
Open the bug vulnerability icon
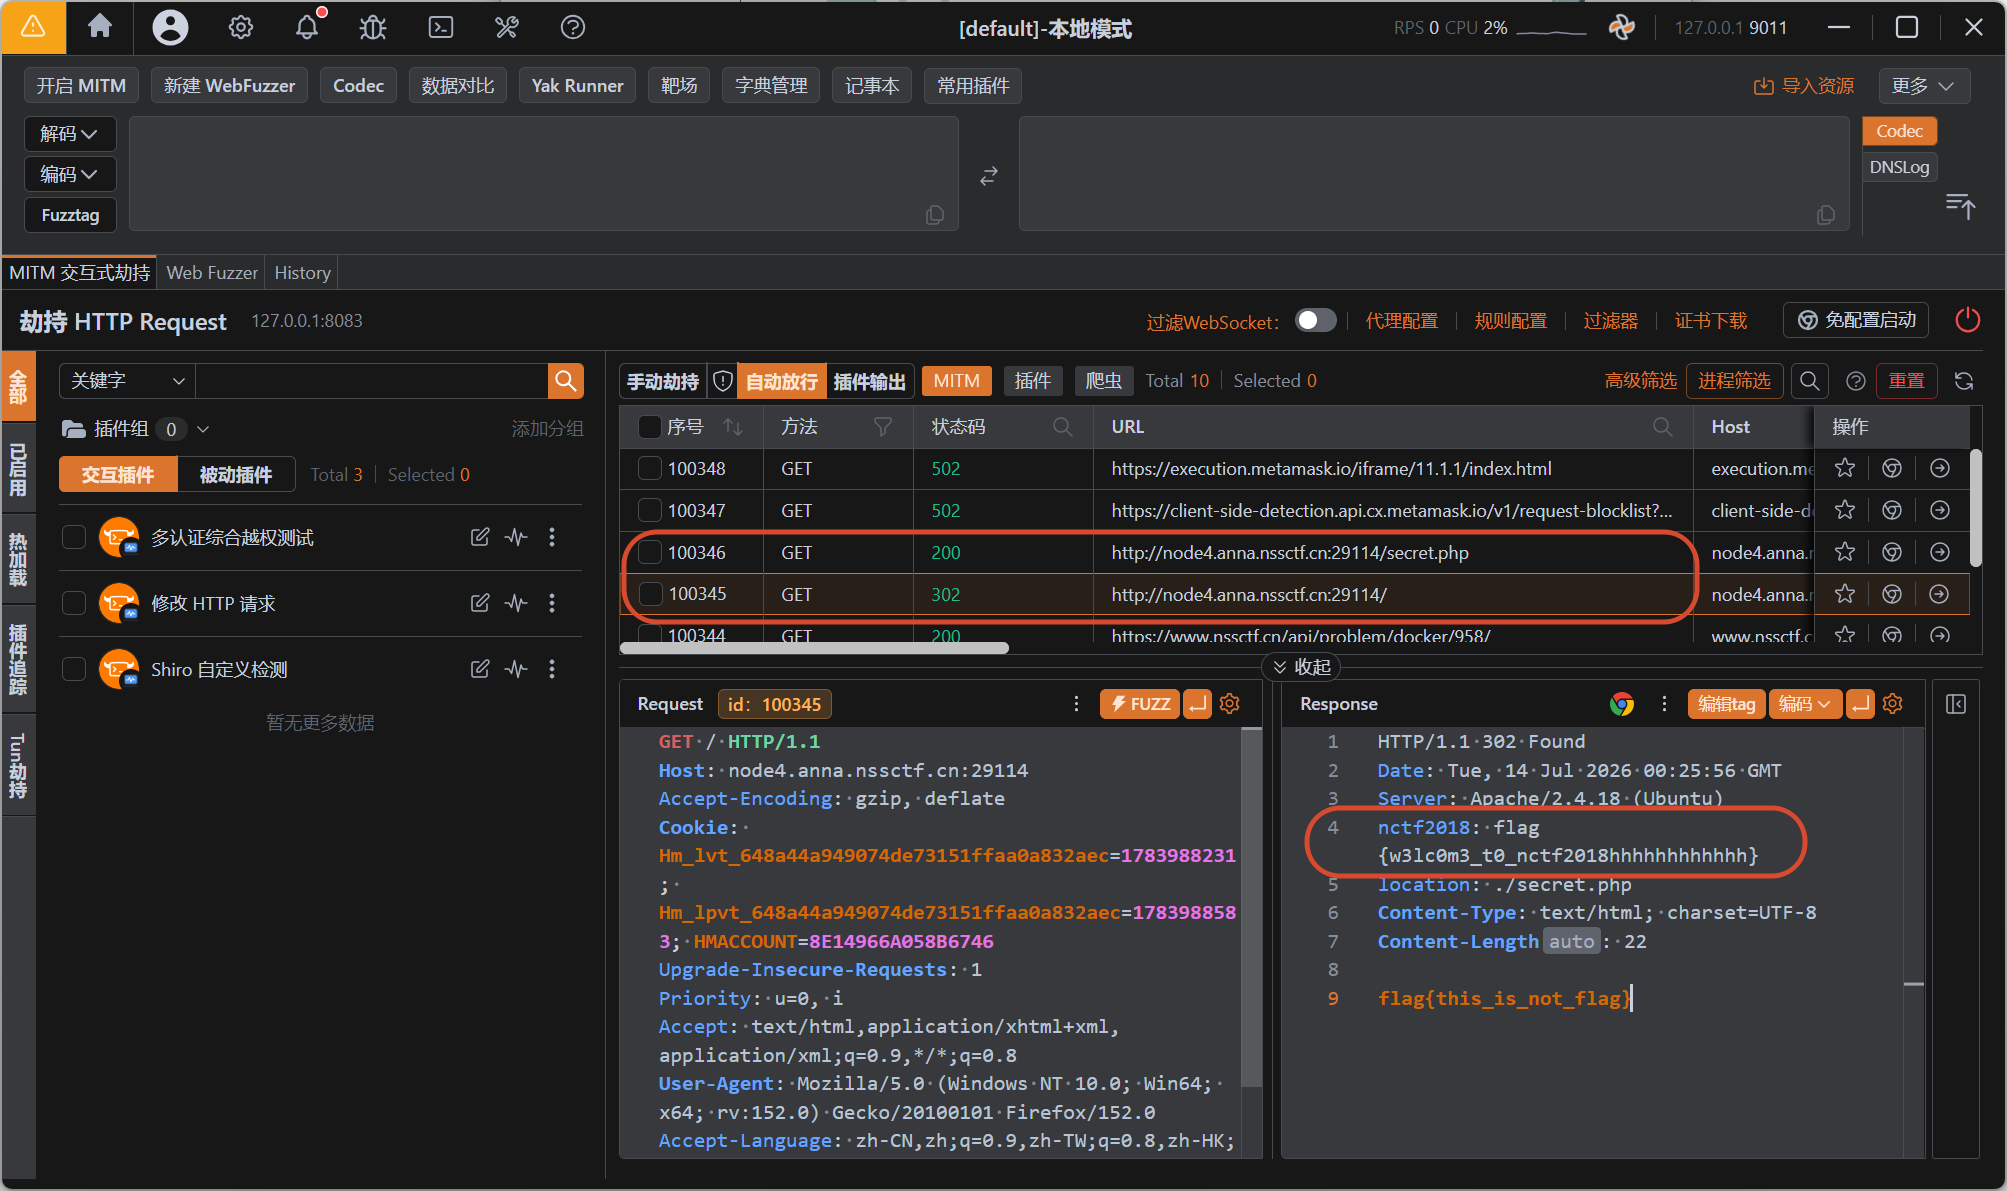pos(373,27)
